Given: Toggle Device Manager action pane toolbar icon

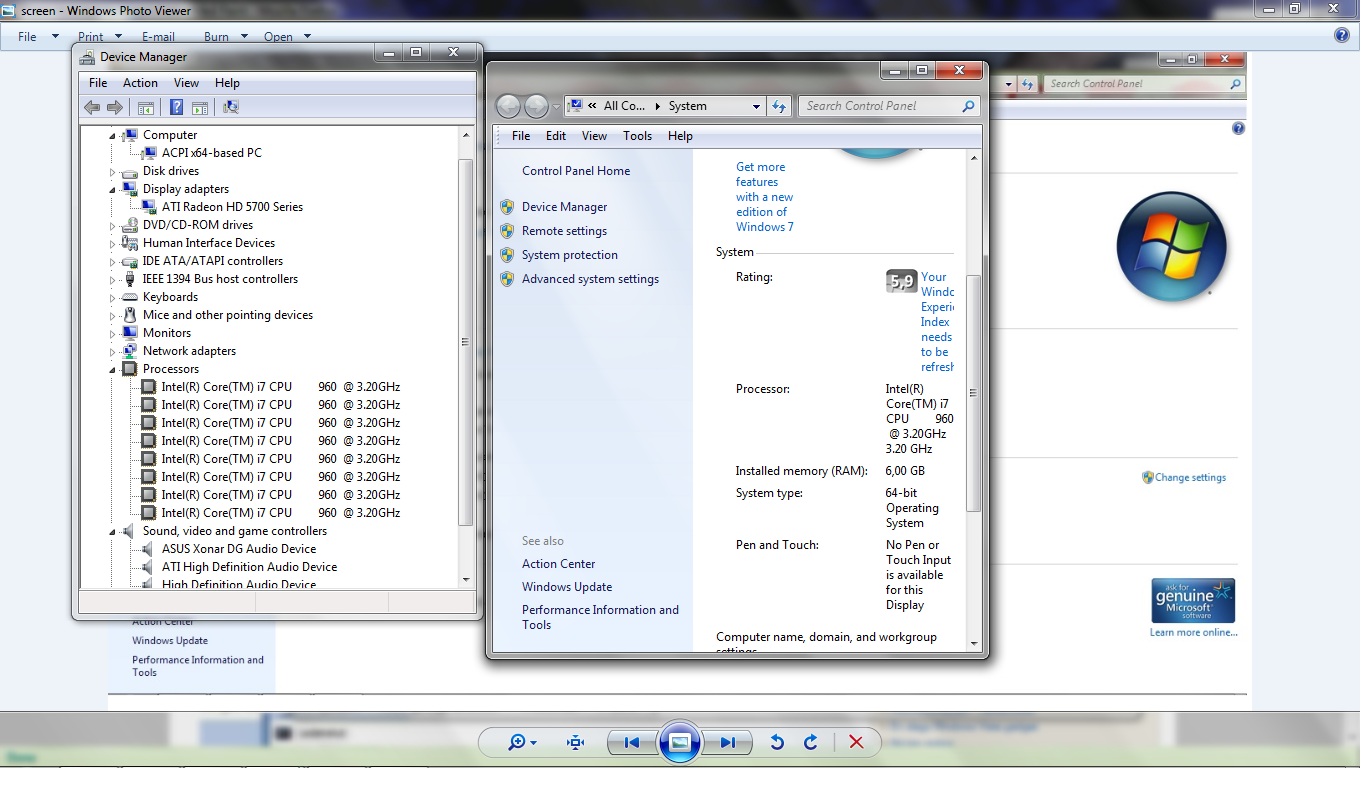Looking at the screenshot, I should (199, 107).
